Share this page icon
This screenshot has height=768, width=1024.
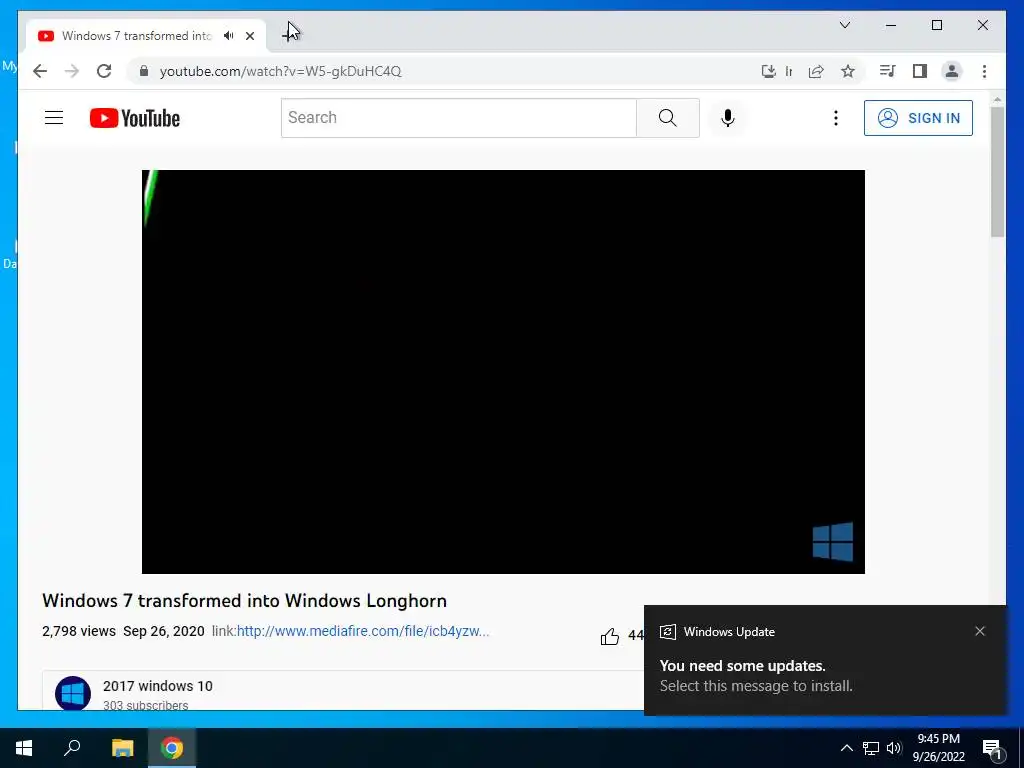click(x=816, y=71)
